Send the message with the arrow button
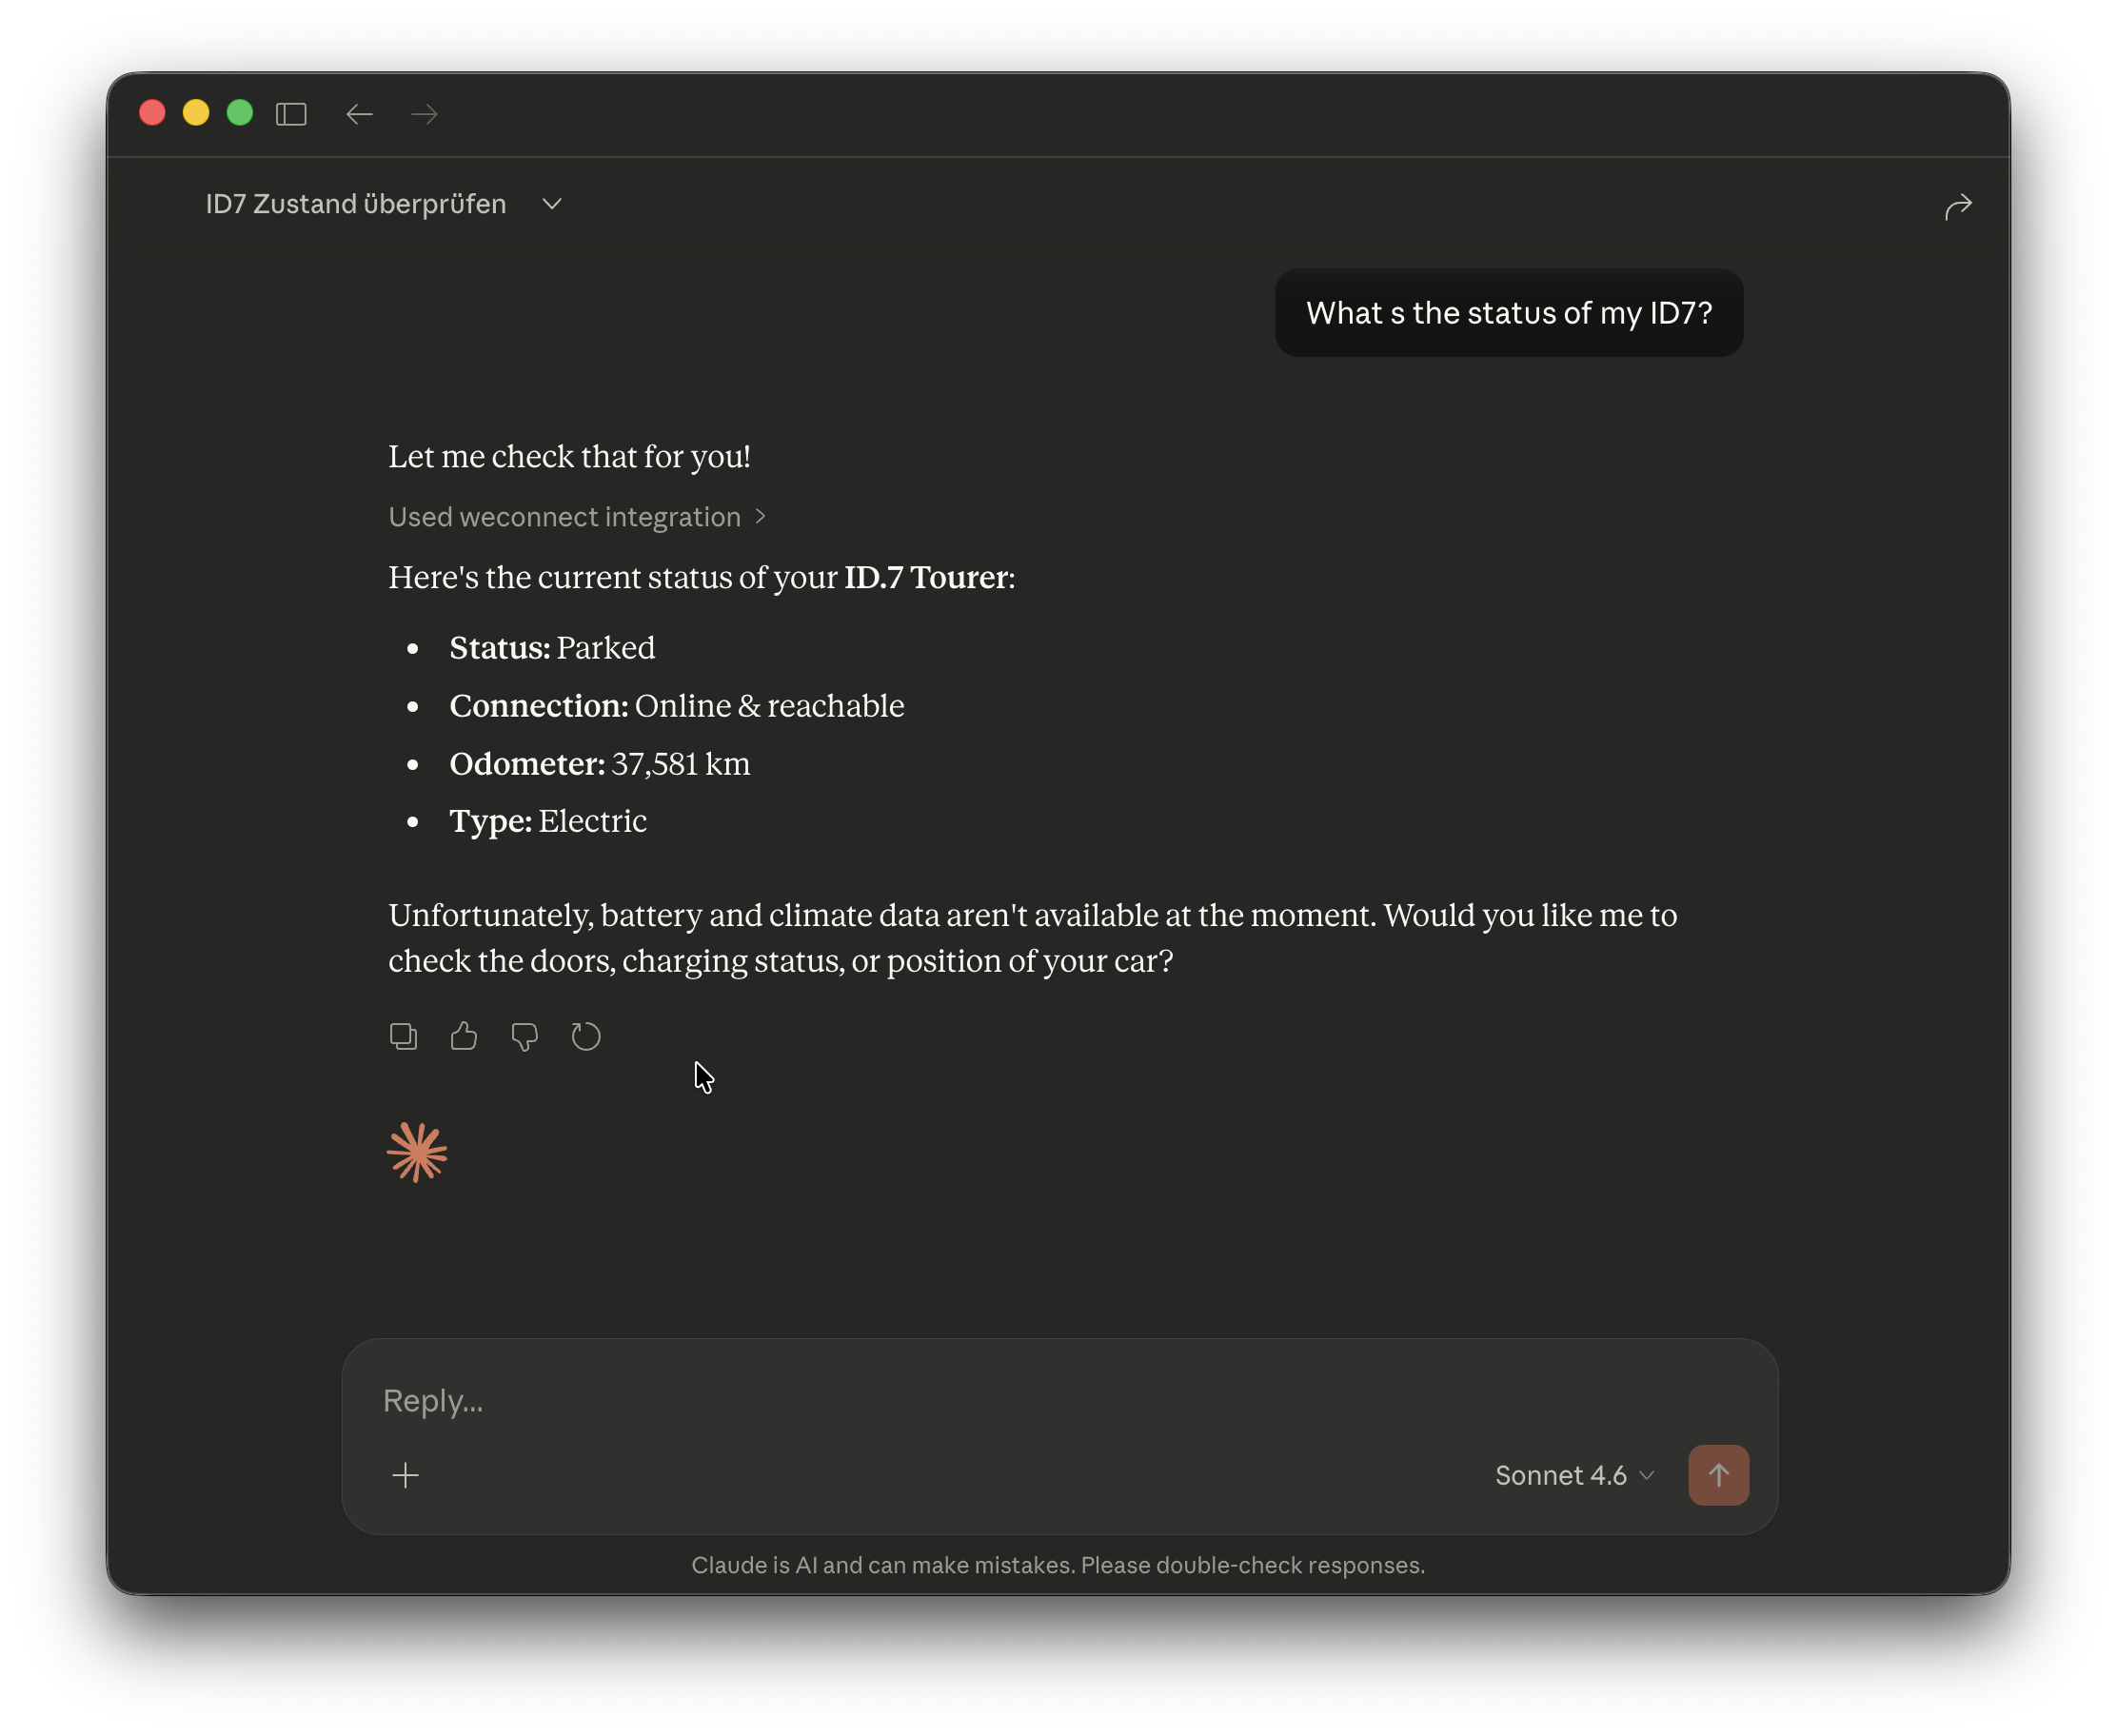 (1718, 1475)
